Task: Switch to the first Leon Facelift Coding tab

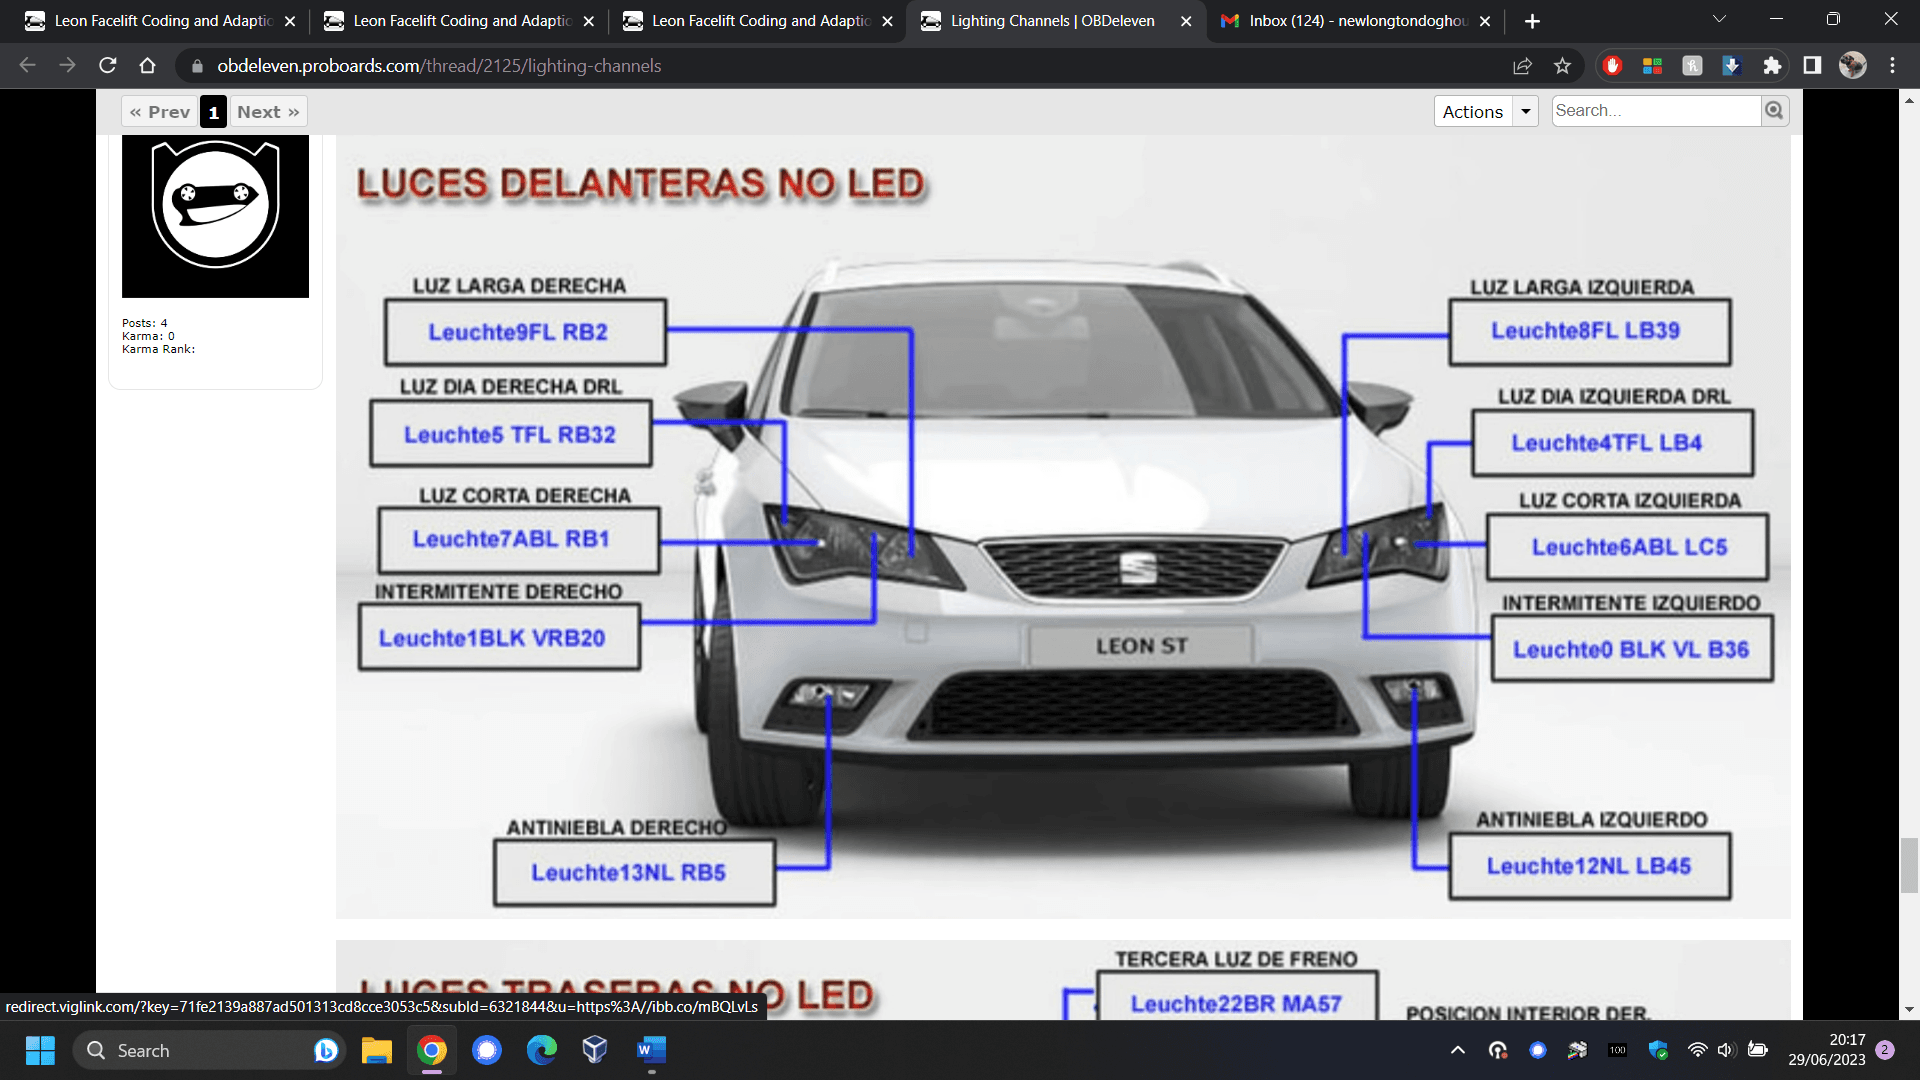Action: 160,21
